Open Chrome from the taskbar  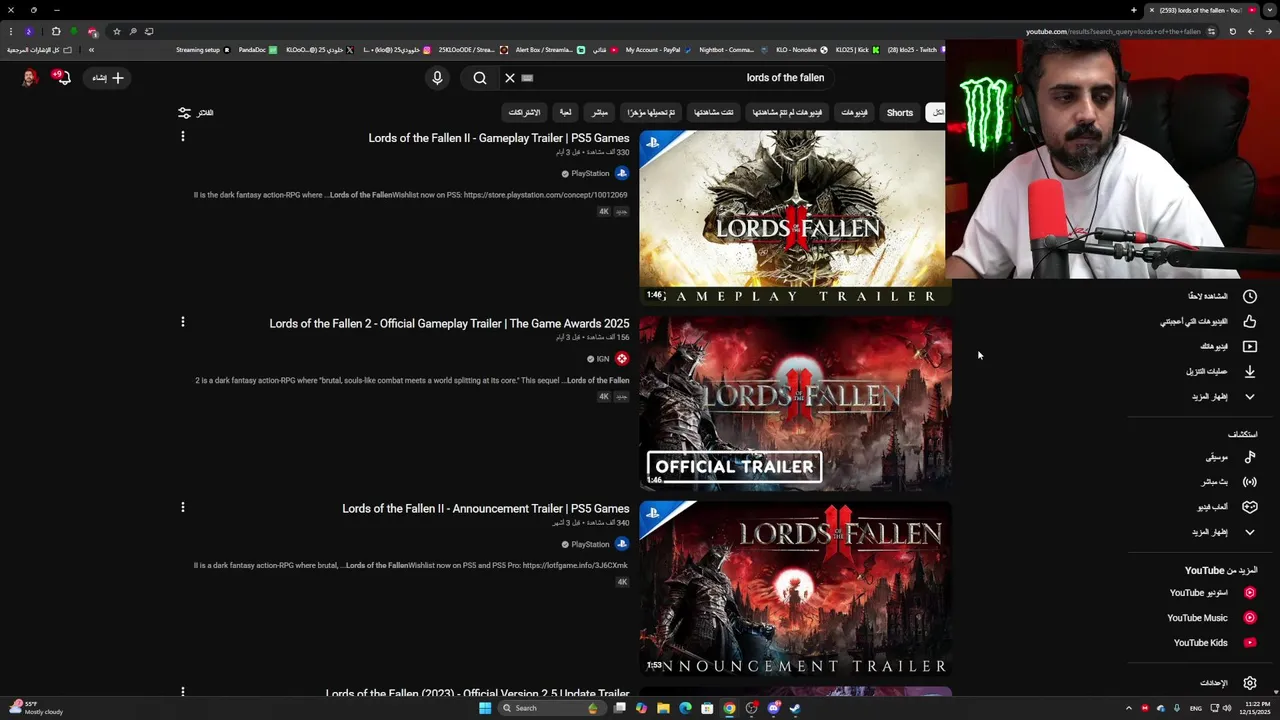[x=729, y=708]
